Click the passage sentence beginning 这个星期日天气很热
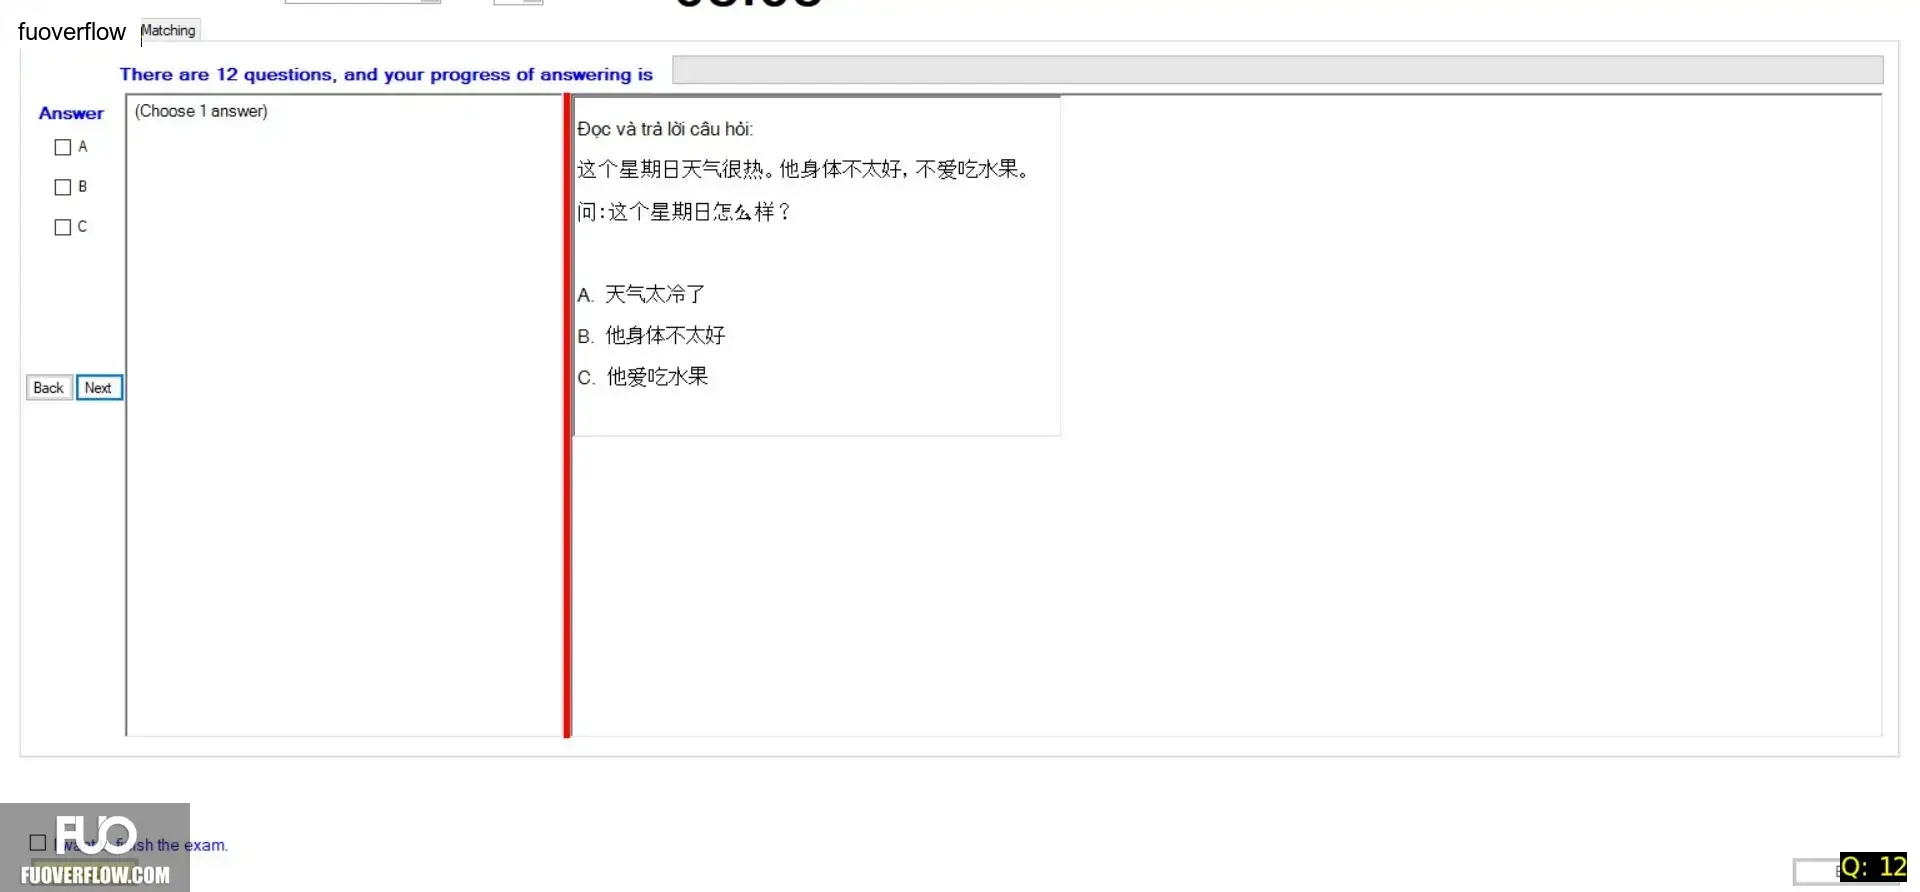 point(803,169)
